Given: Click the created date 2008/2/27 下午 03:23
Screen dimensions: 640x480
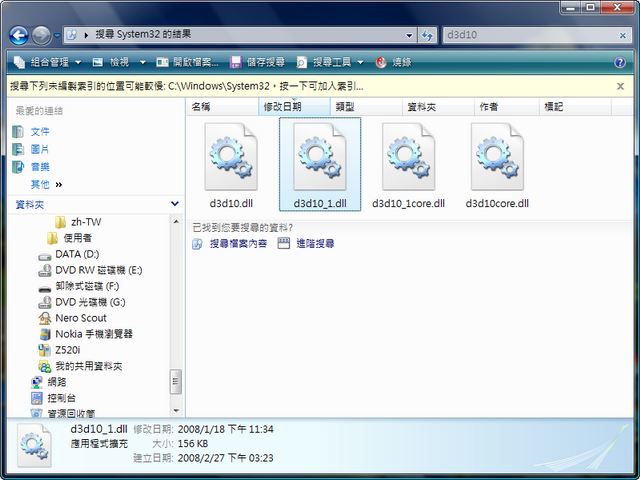Looking at the screenshot, I should [x=225, y=458].
